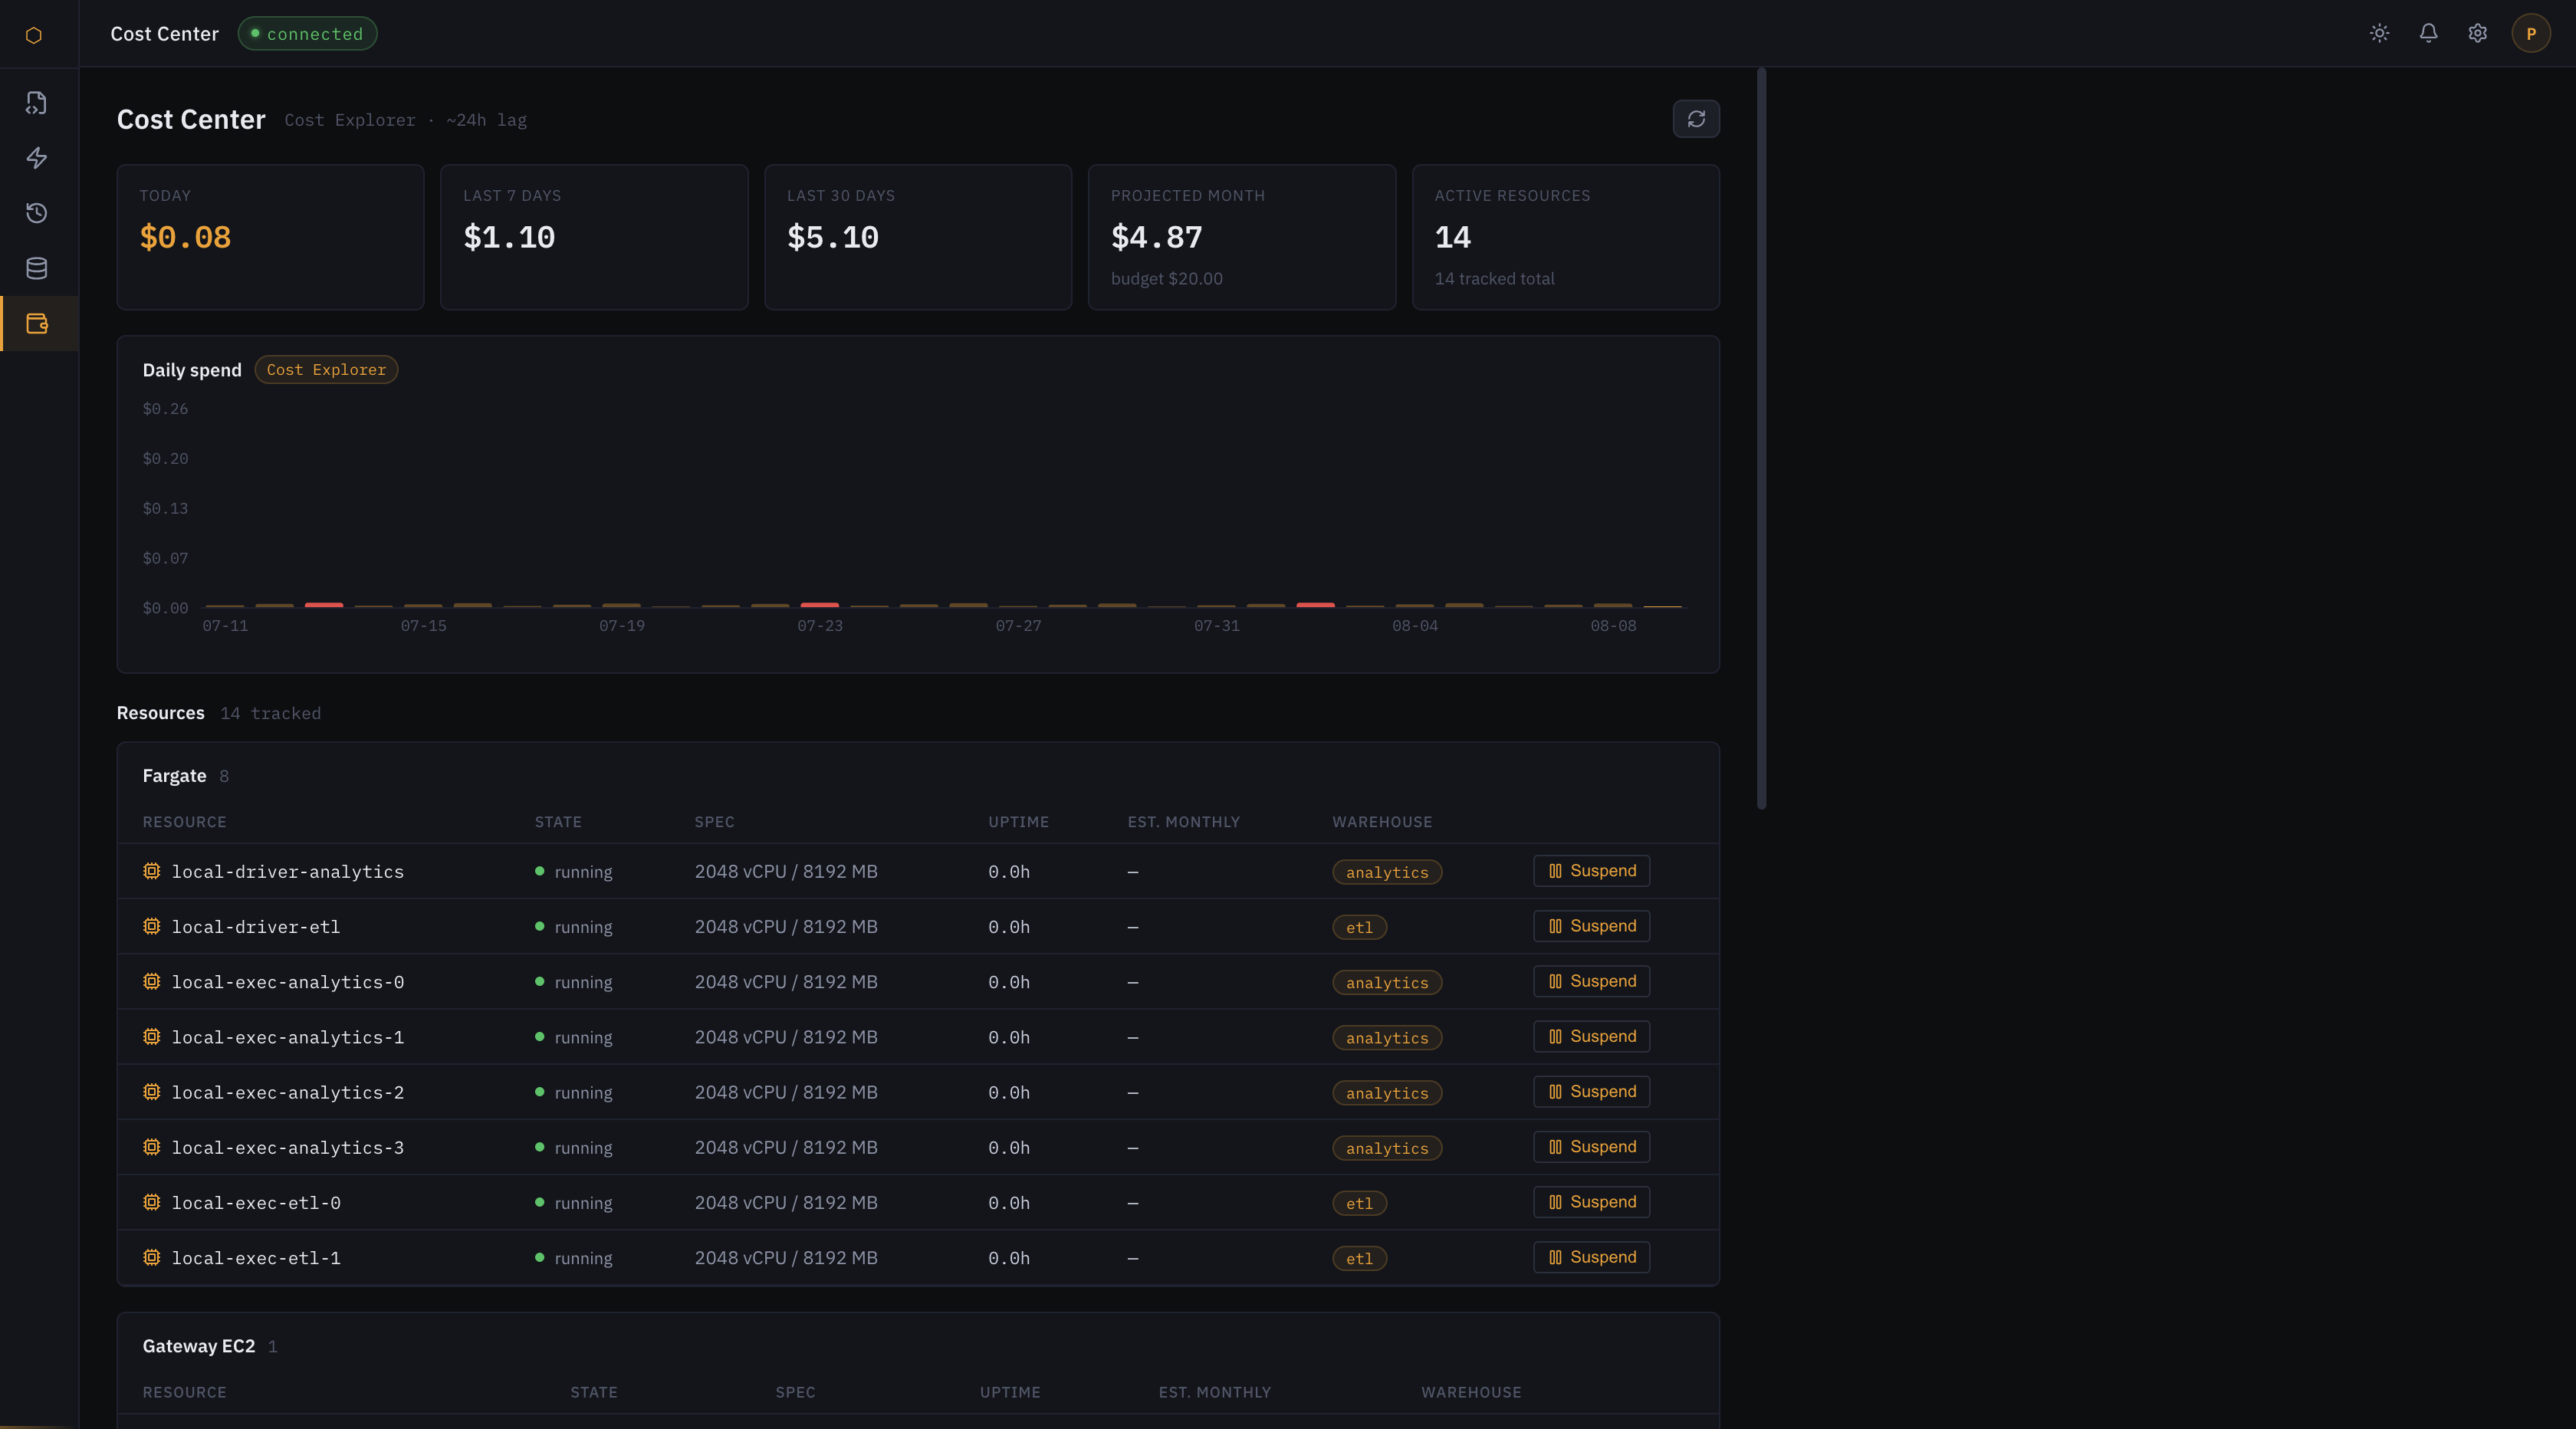2576x1429 pixels.
Task: Click the chip icon beside local-exec-analytics-3
Action: [151, 1146]
